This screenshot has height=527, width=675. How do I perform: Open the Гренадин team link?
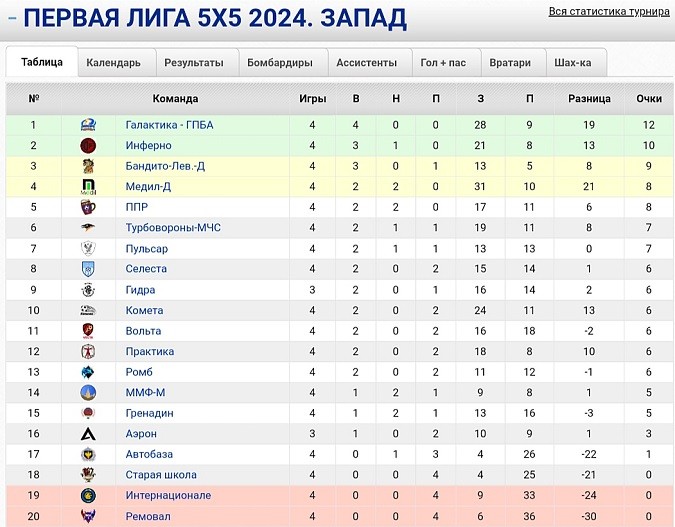click(149, 413)
